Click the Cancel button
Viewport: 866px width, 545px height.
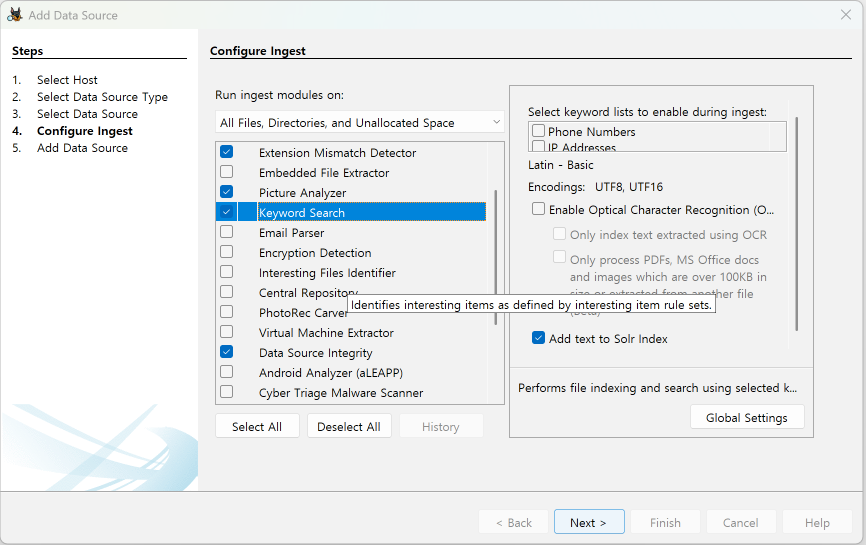click(740, 522)
